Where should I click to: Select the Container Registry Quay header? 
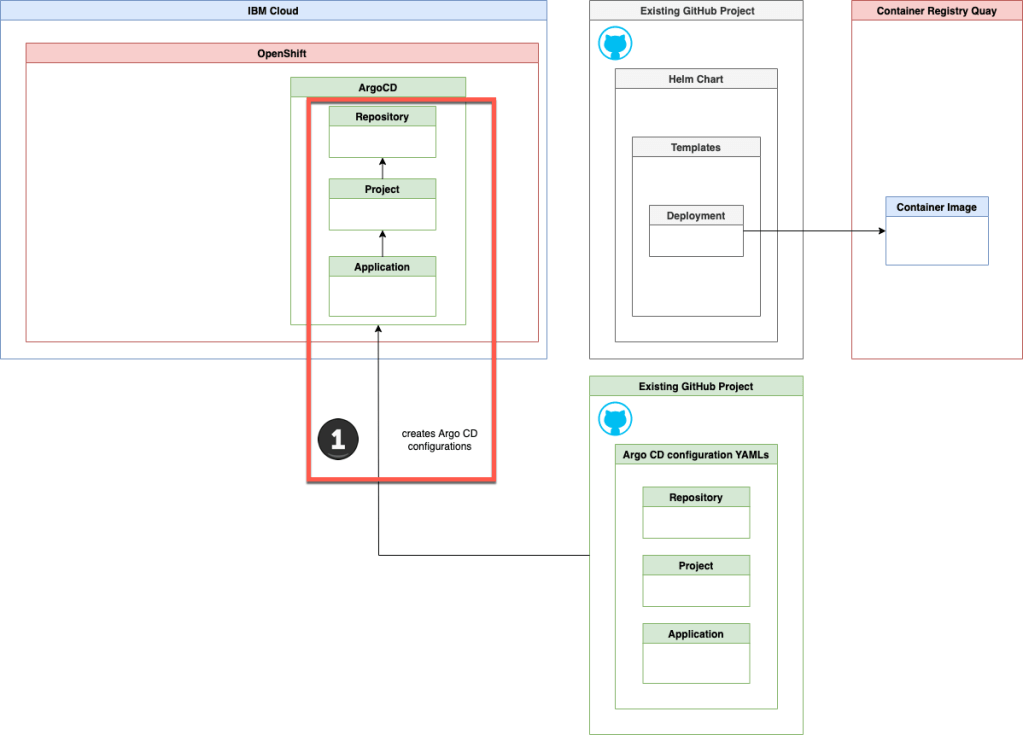click(936, 11)
